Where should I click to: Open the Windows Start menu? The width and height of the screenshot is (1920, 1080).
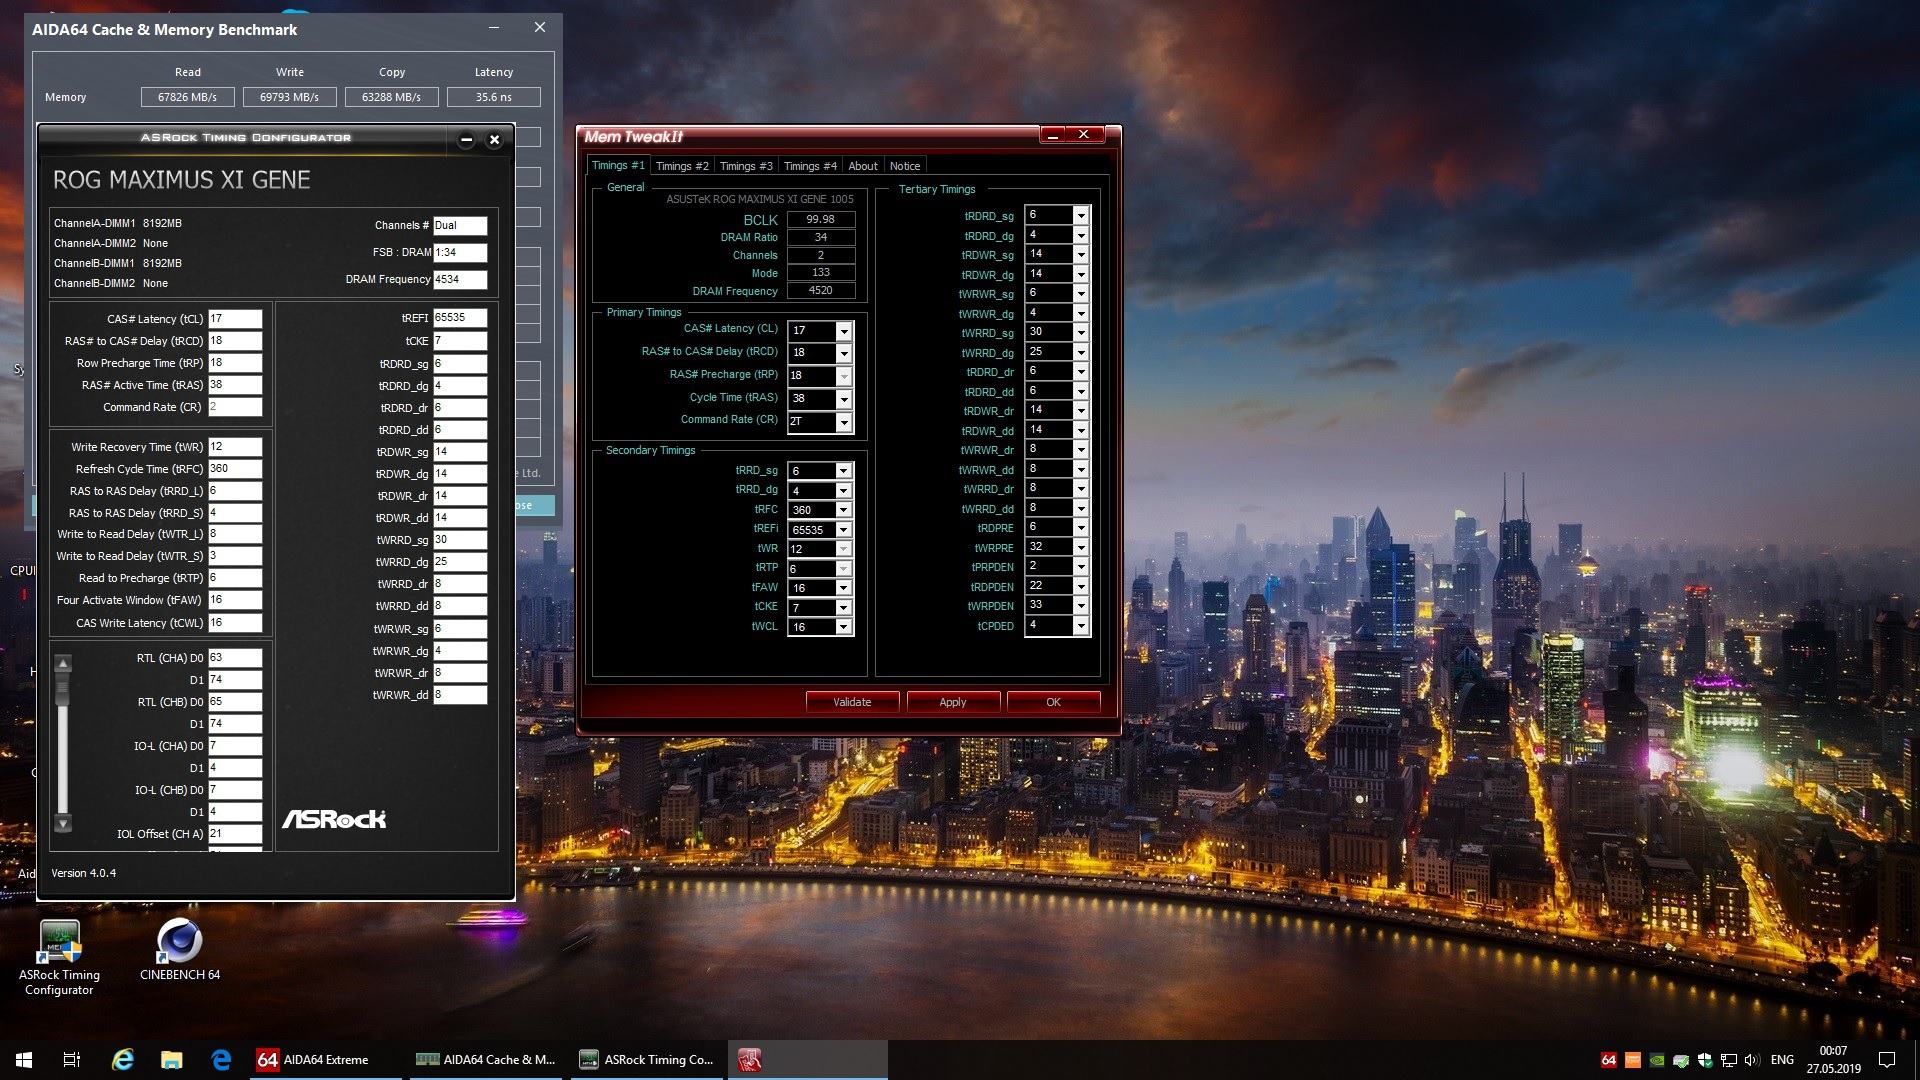[24, 1060]
